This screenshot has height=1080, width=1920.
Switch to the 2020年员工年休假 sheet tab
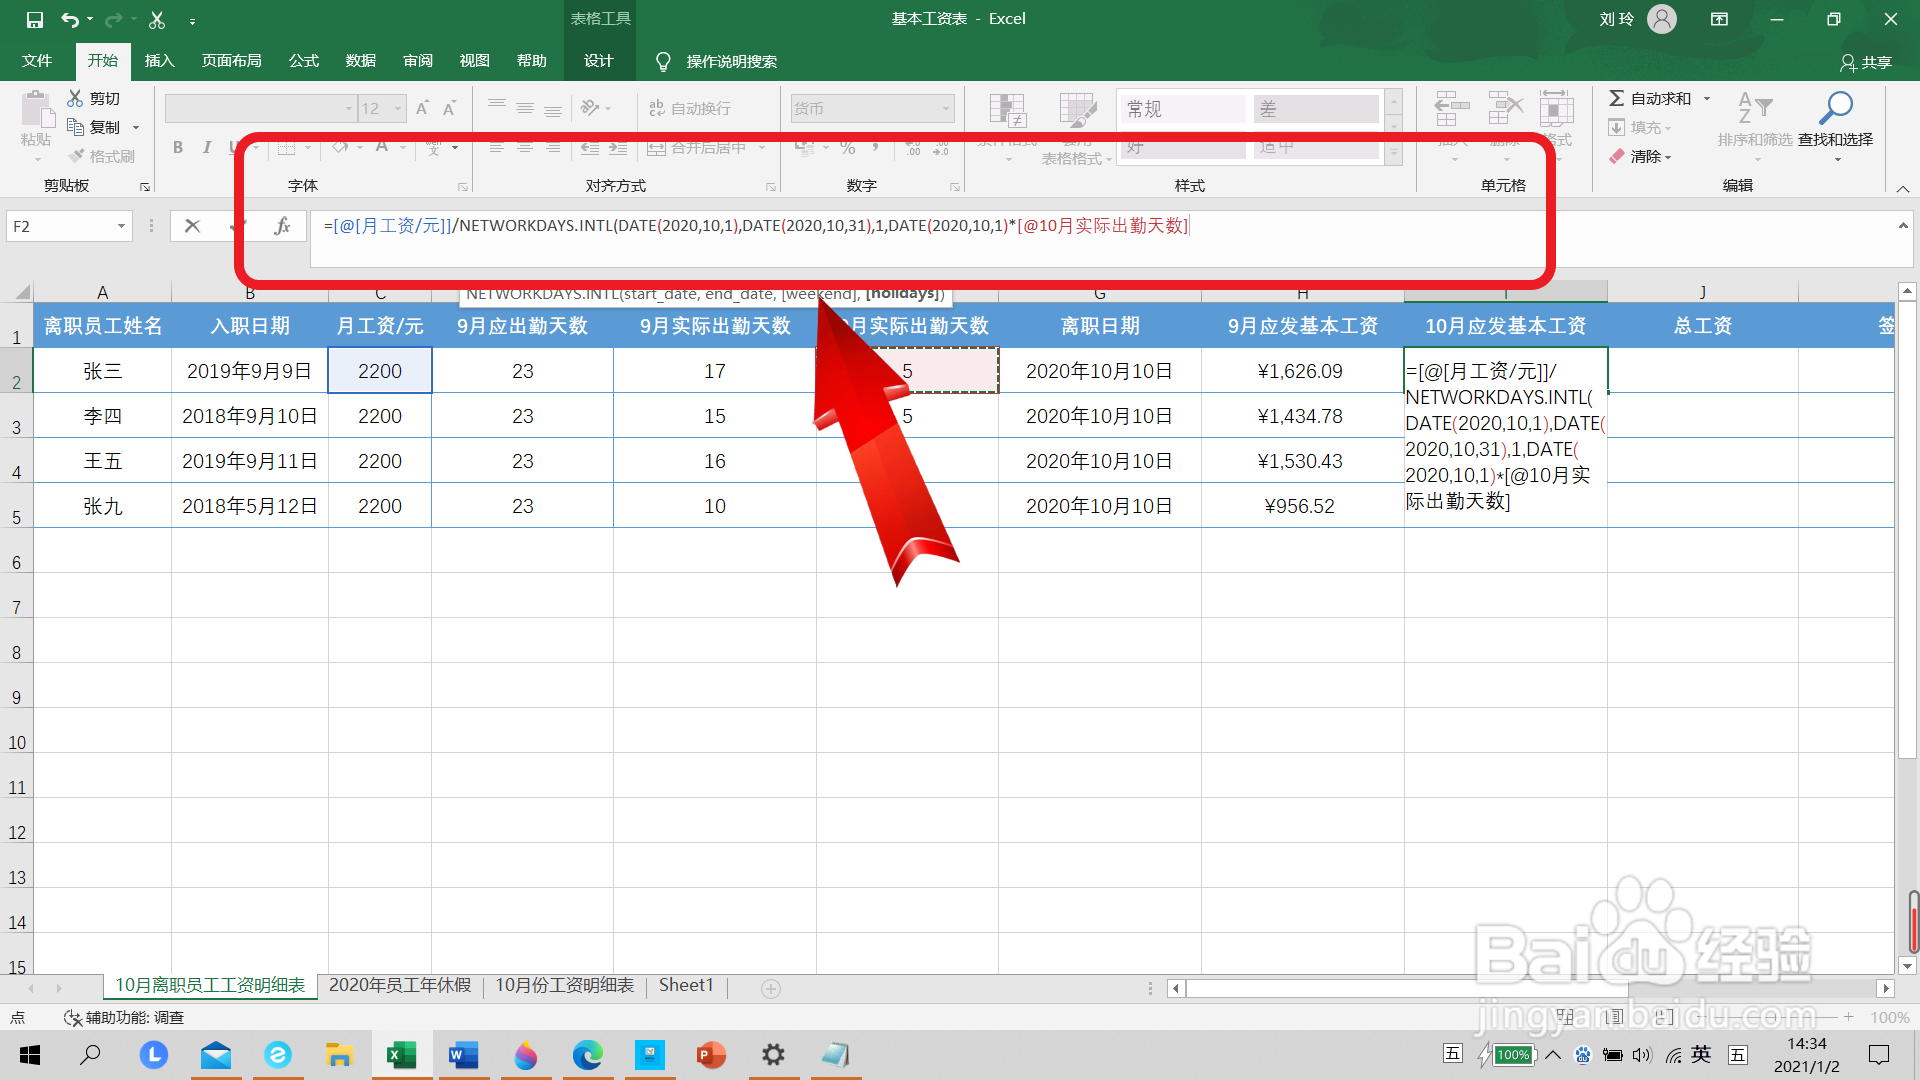pyautogui.click(x=399, y=985)
